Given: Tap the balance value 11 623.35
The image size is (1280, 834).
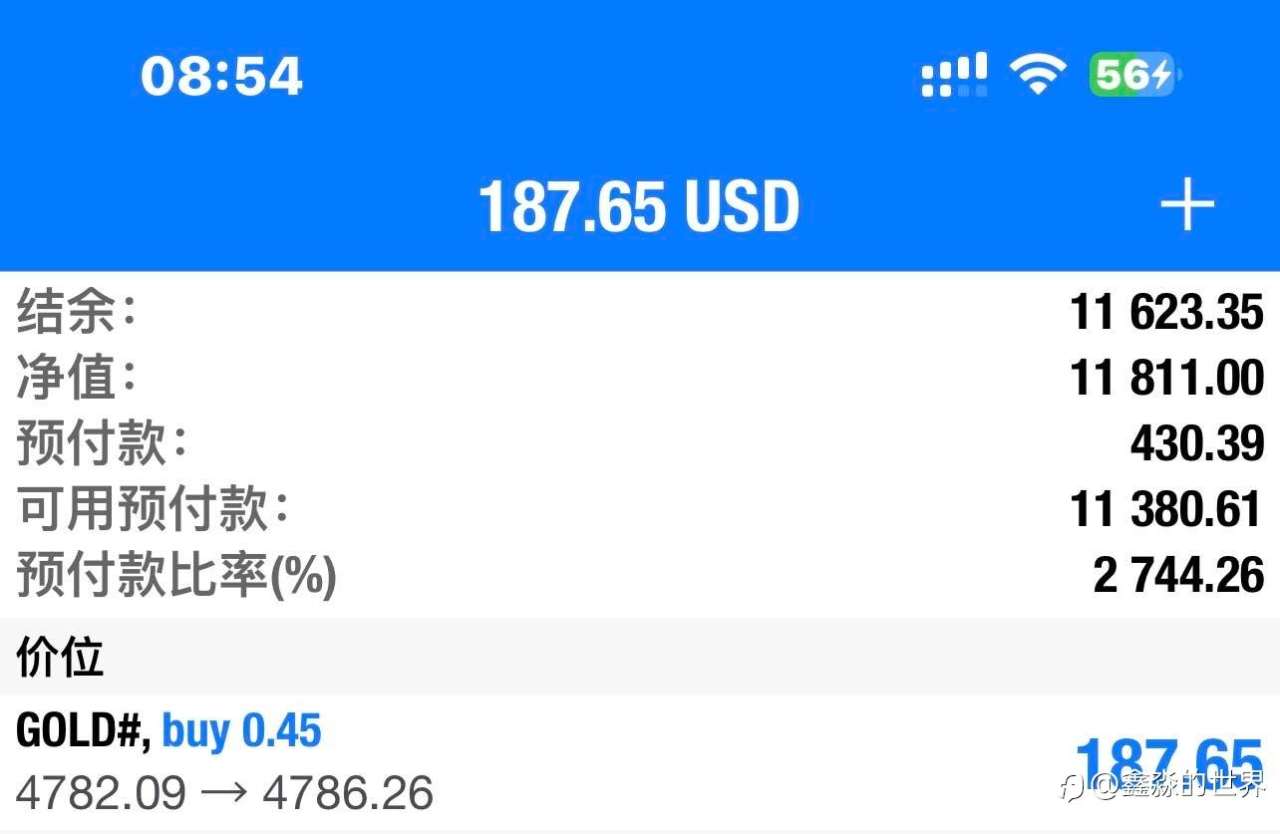Looking at the screenshot, I should 1167,313.
